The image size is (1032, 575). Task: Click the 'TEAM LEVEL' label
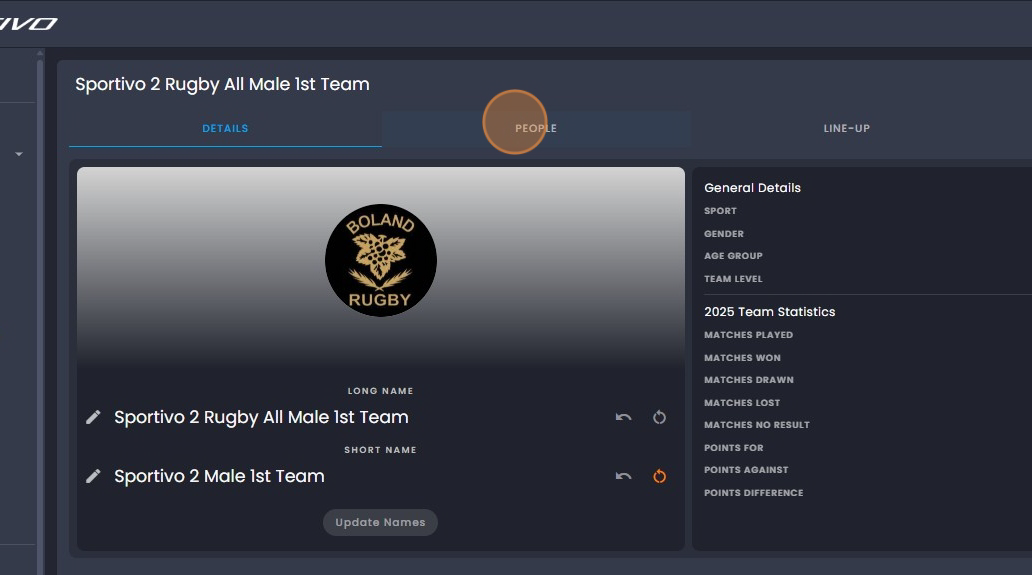(x=733, y=279)
